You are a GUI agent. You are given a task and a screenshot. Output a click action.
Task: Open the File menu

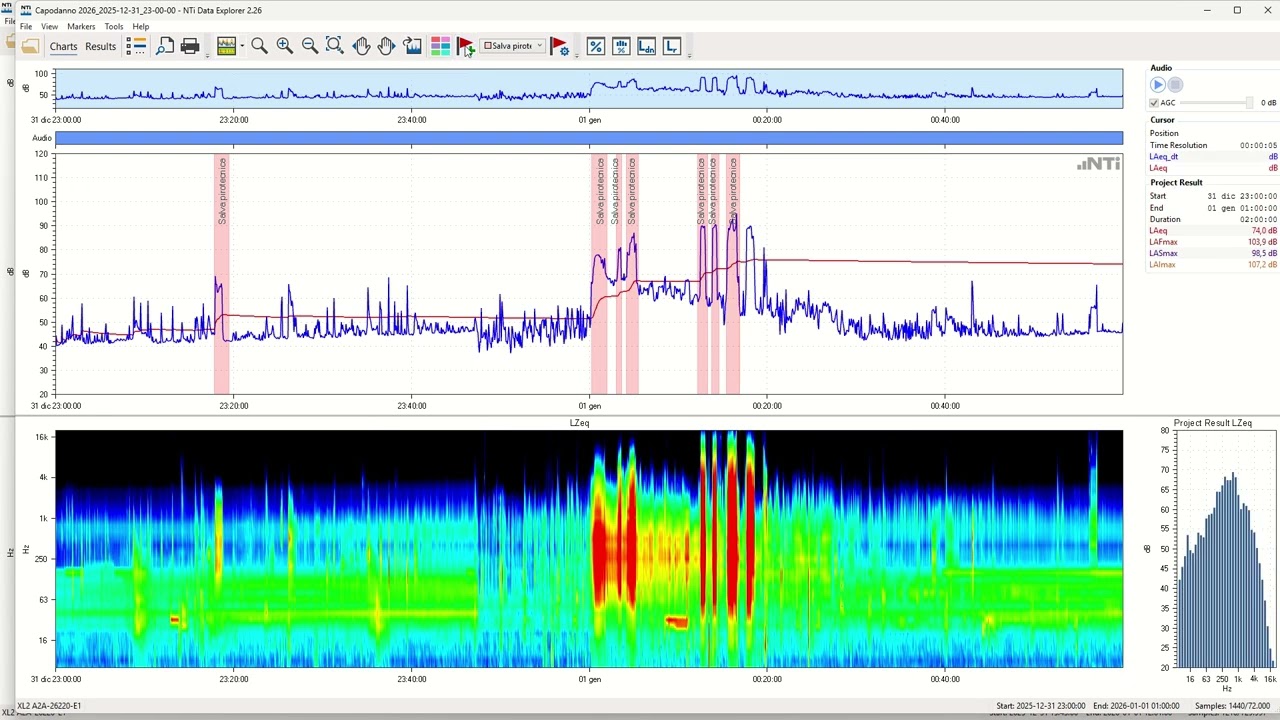(26, 27)
